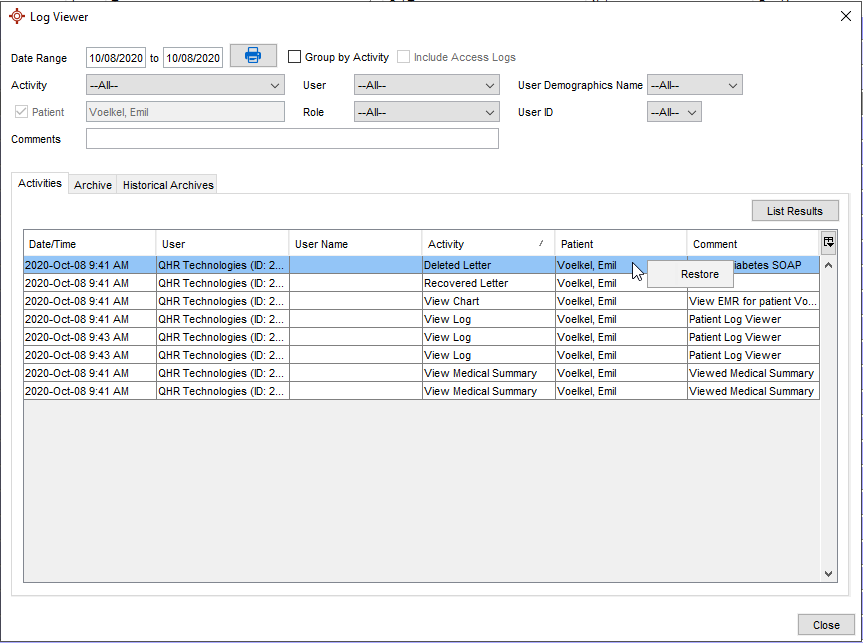Choose Restore from the context menu
Viewport: 863px width, 643px height.
[x=699, y=274]
